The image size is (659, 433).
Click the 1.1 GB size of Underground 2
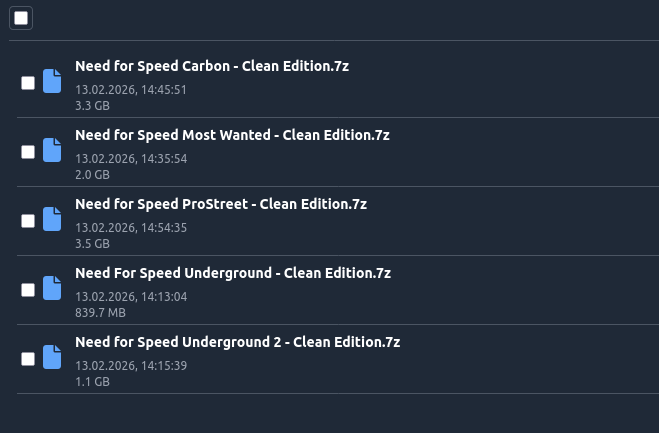click(92, 381)
